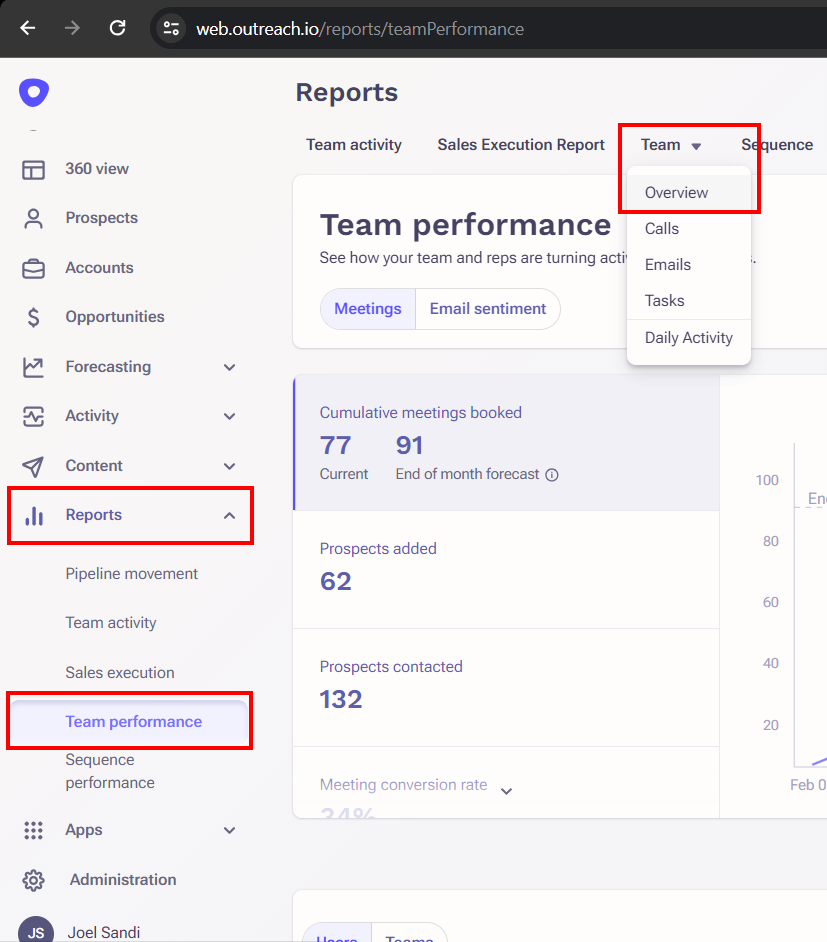Select Daily Activity from the Team menu

(x=688, y=337)
